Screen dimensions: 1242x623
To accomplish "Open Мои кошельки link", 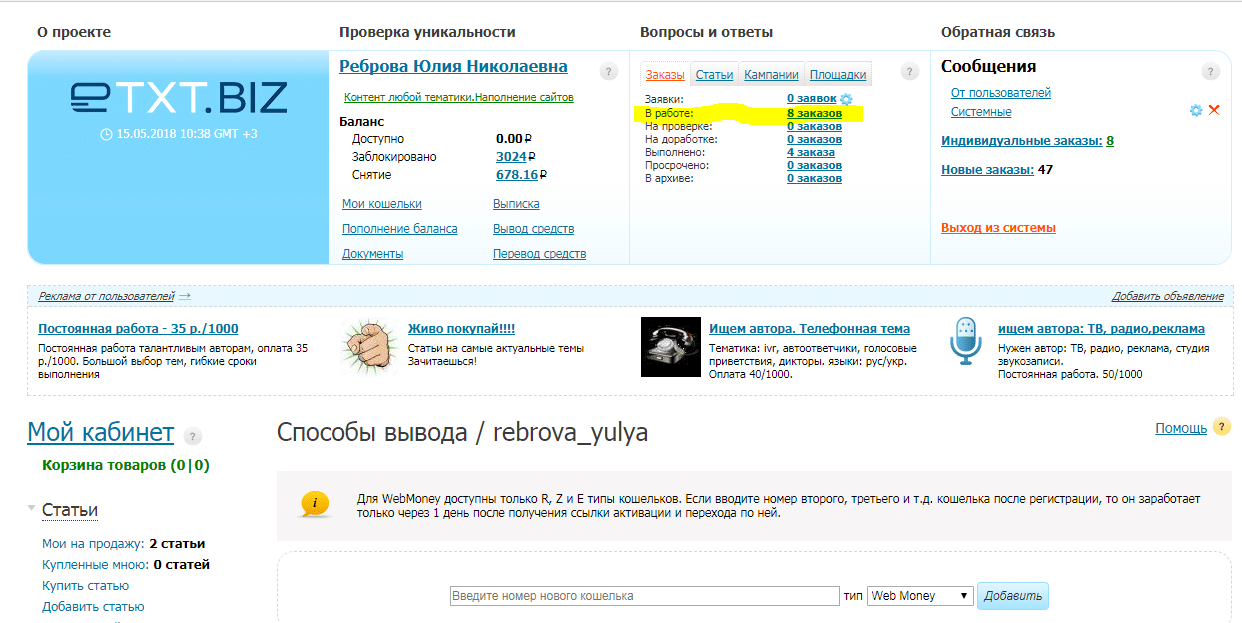I will 382,204.
